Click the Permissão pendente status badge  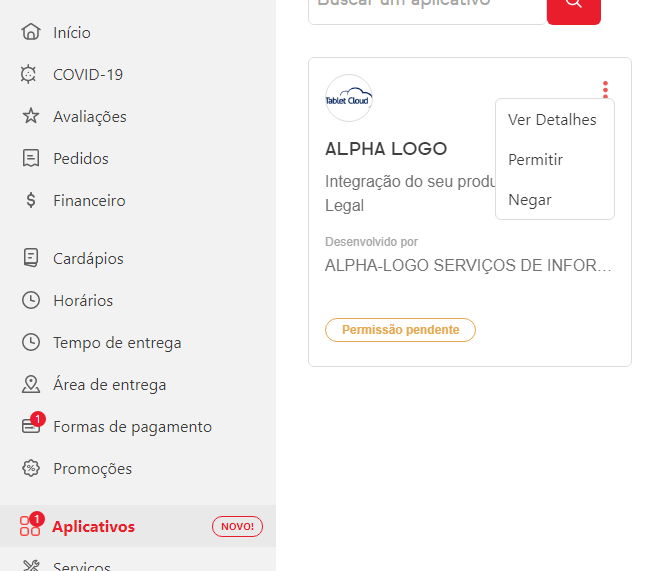pyautogui.click(x=400, y=330)
